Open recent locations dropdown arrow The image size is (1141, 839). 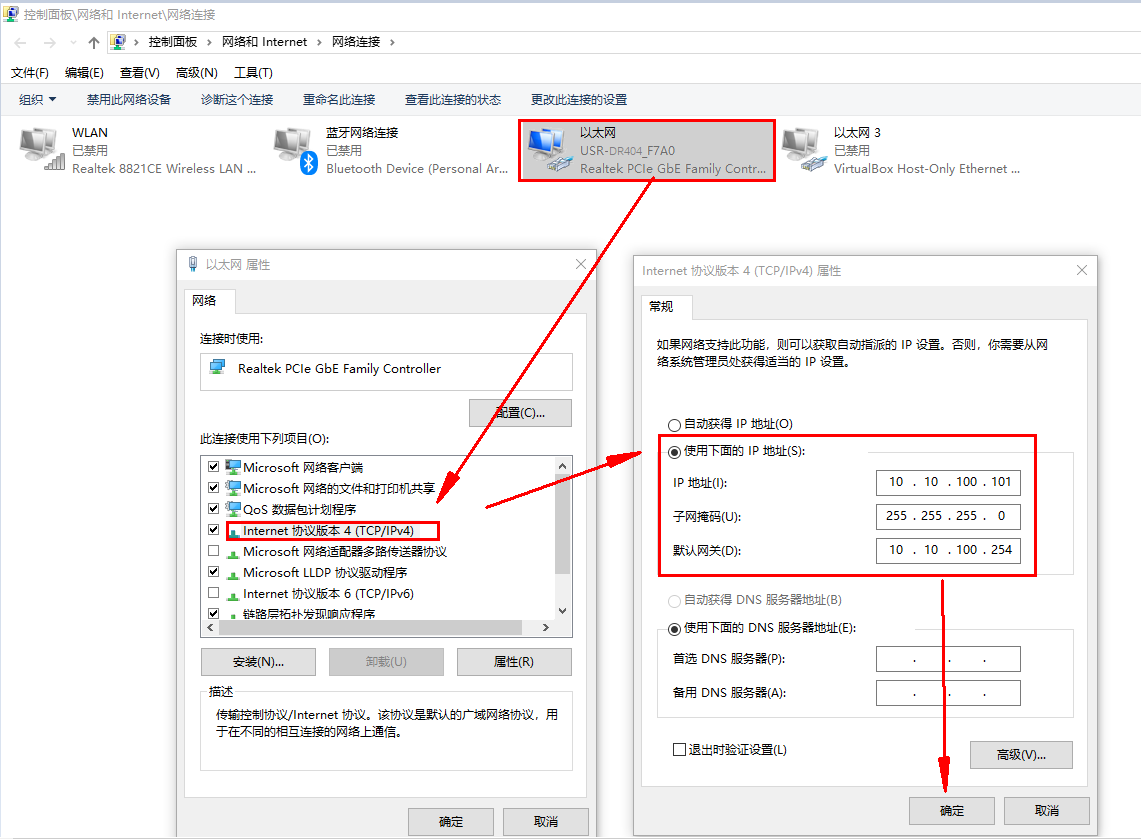[x=73, y=43]
